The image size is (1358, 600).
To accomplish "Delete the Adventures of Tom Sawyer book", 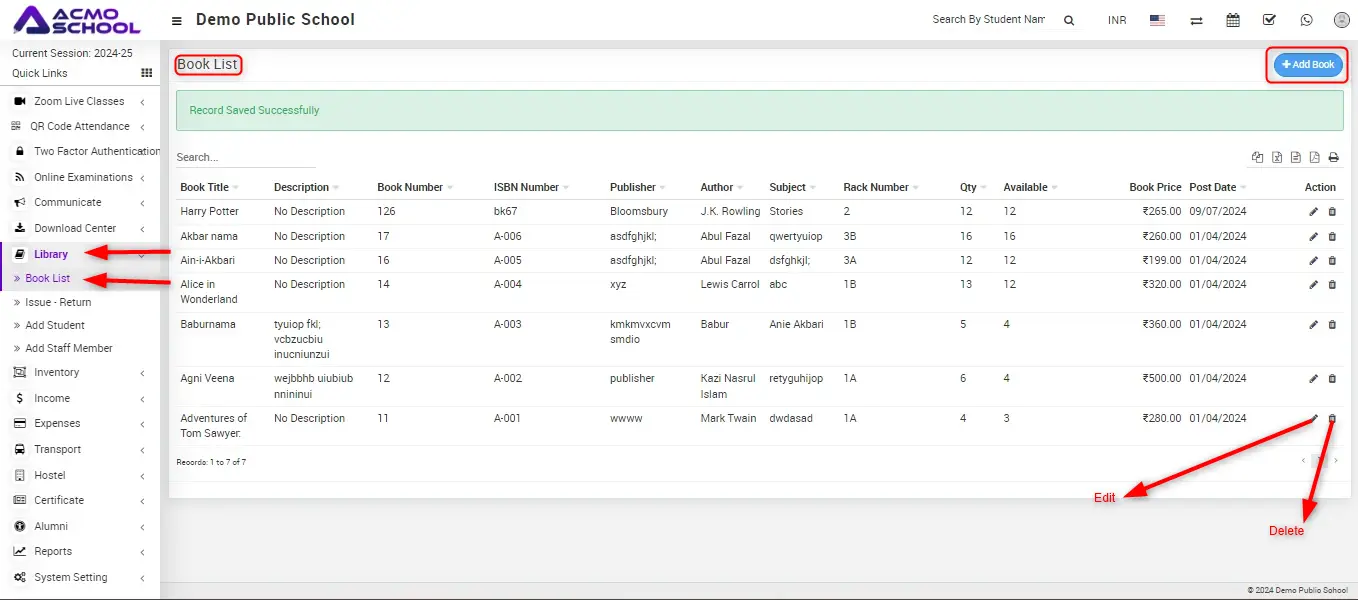I will tap(1332, 419).
